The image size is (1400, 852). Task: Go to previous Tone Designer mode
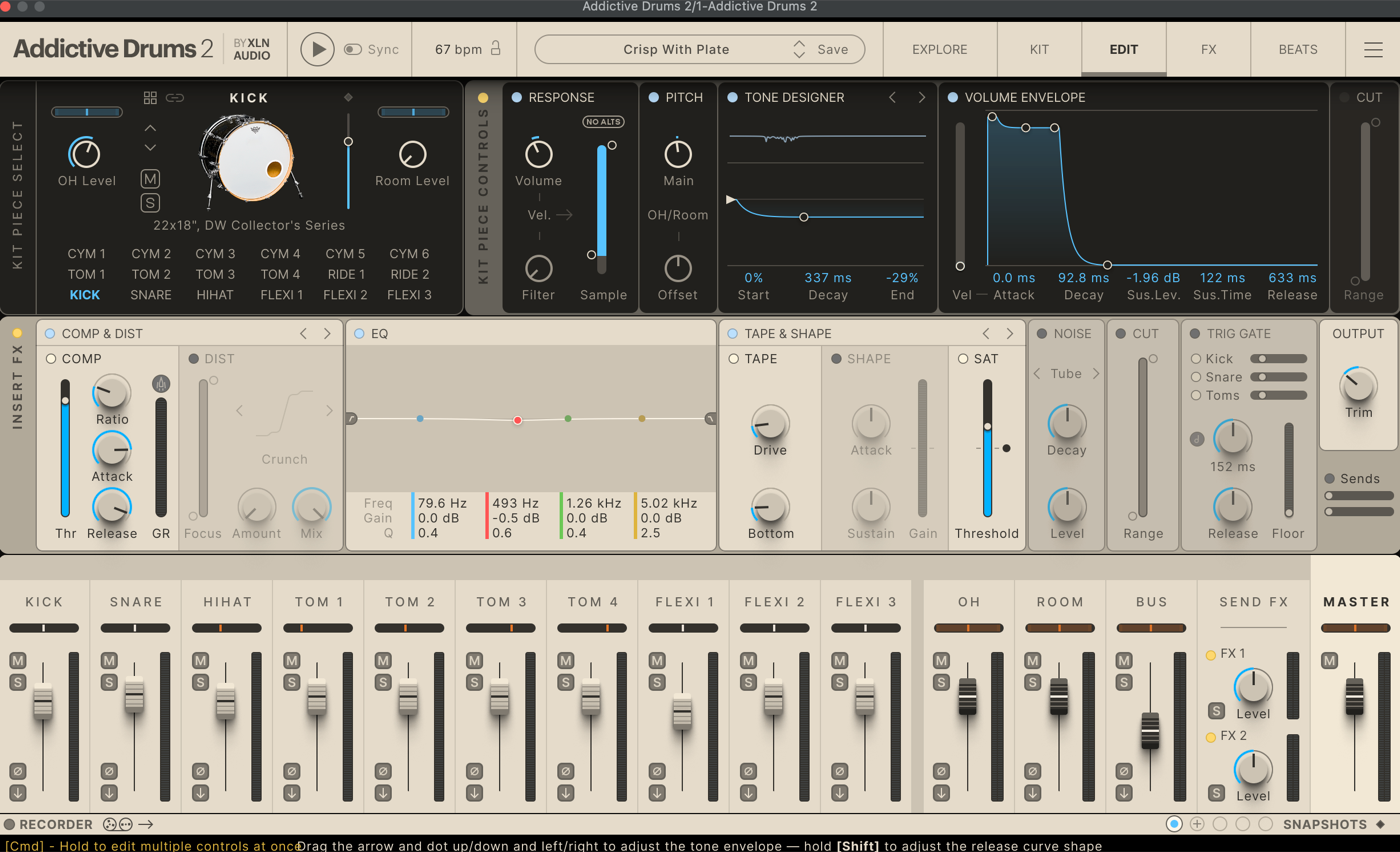point(893,97)
